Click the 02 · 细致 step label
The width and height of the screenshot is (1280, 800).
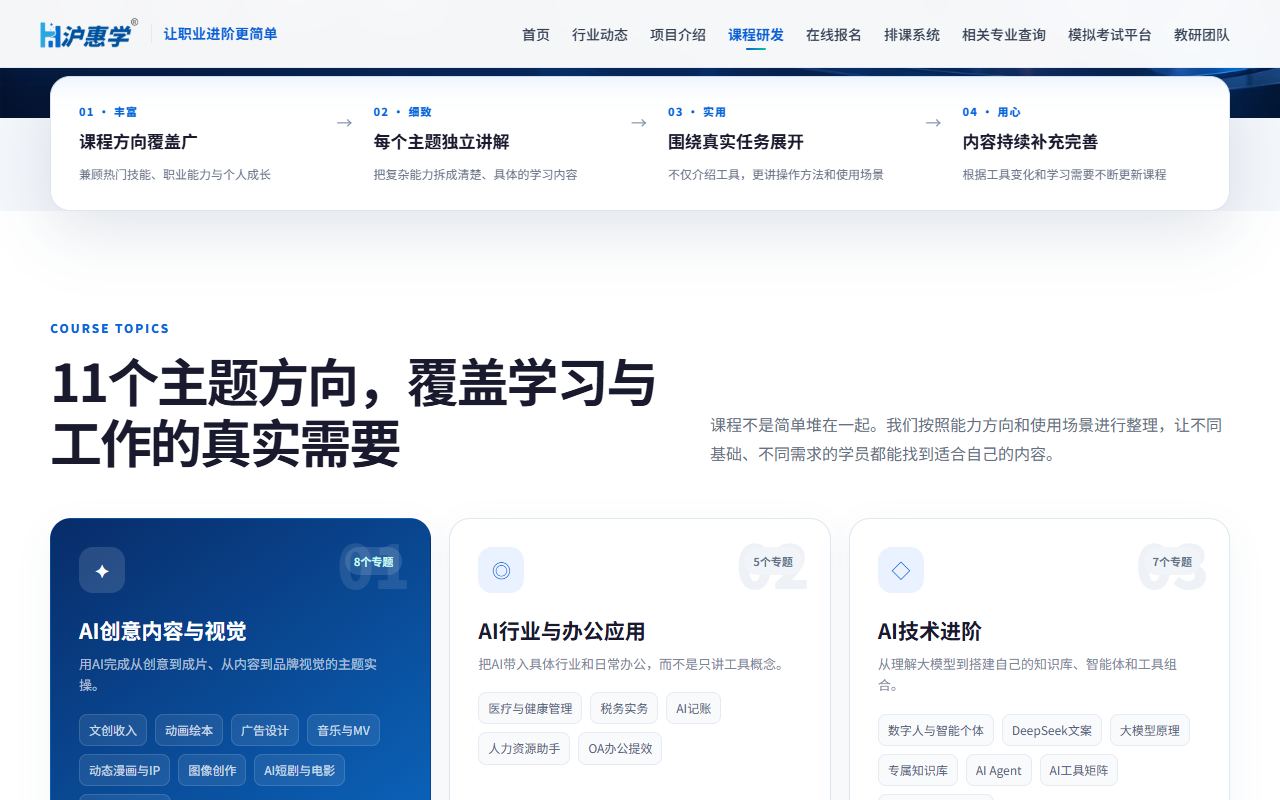point(402,112)
